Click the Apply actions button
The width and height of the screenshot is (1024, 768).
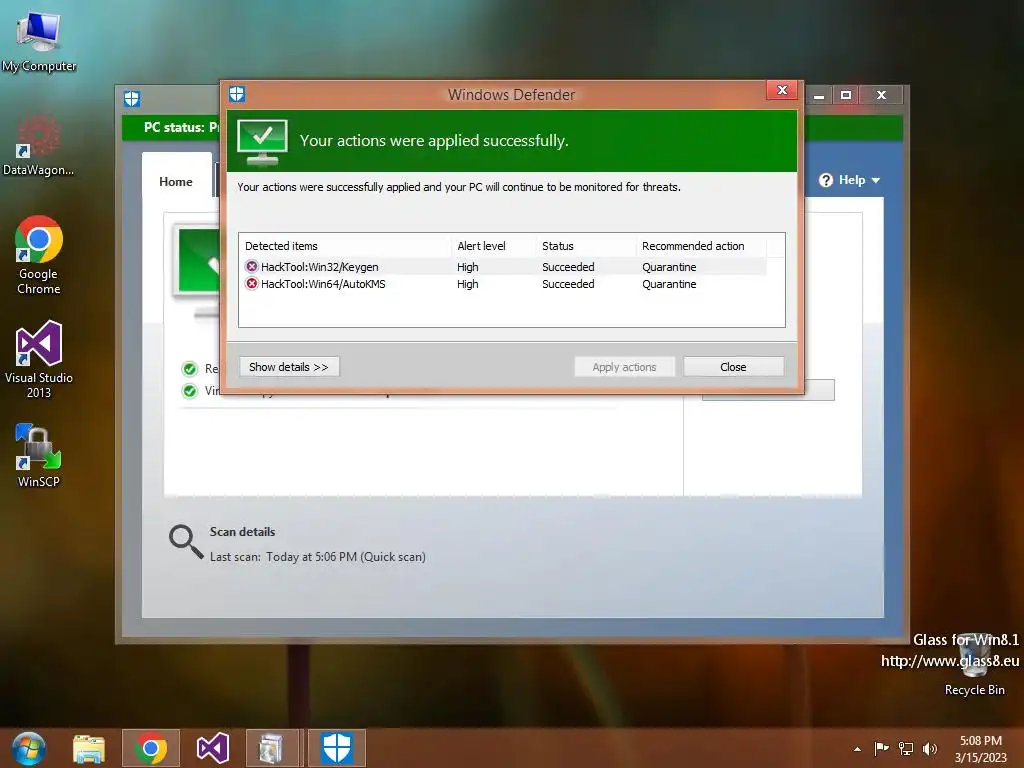pyautogui.click(x=624, y=366)
